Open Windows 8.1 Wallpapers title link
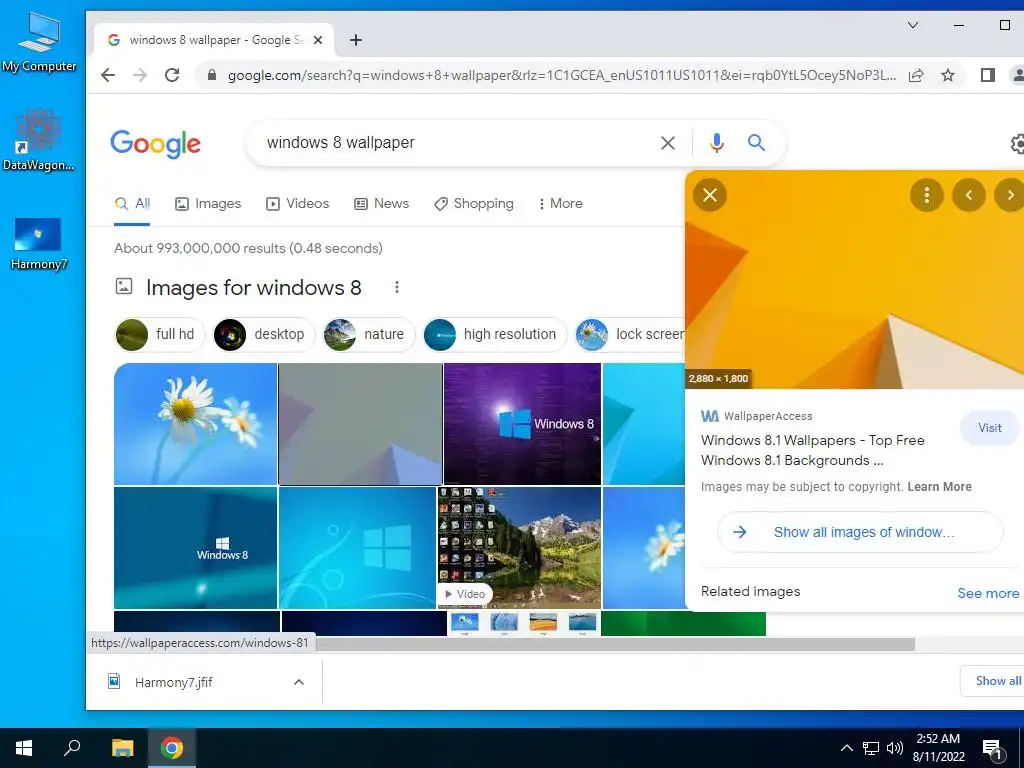The image size is (1024, 768). 812,450
